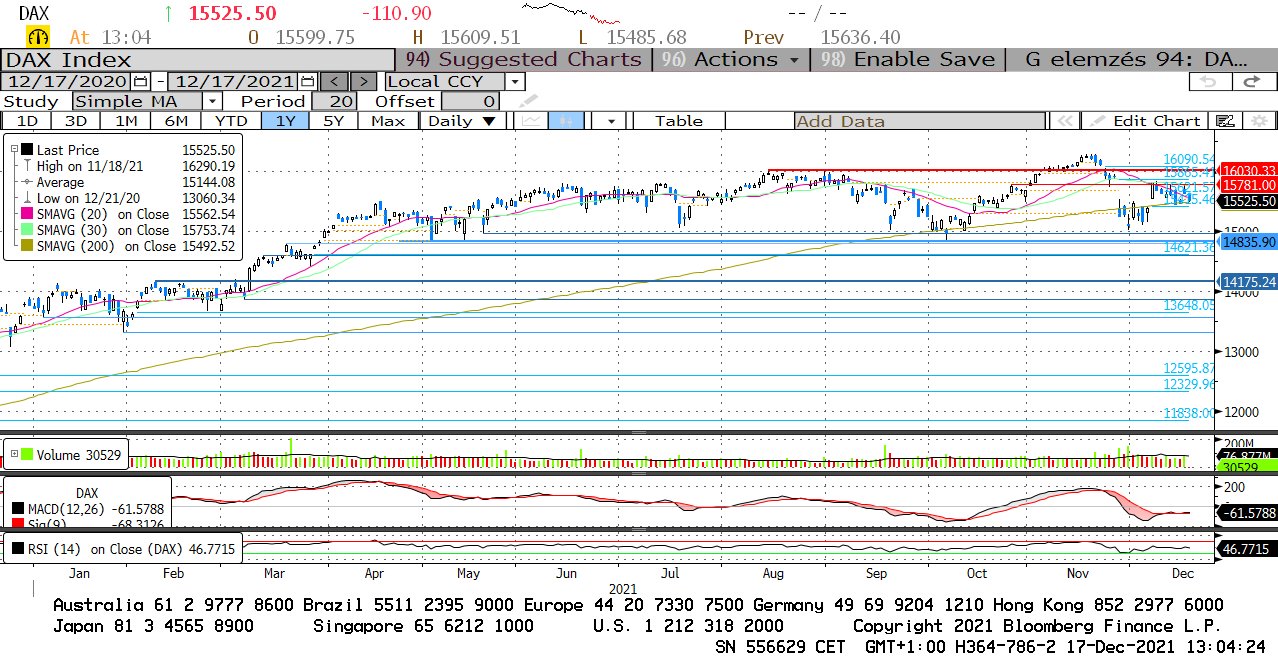Click the blue 14175.24 price axis label
1278x670 pixels.
[1249, 281]
